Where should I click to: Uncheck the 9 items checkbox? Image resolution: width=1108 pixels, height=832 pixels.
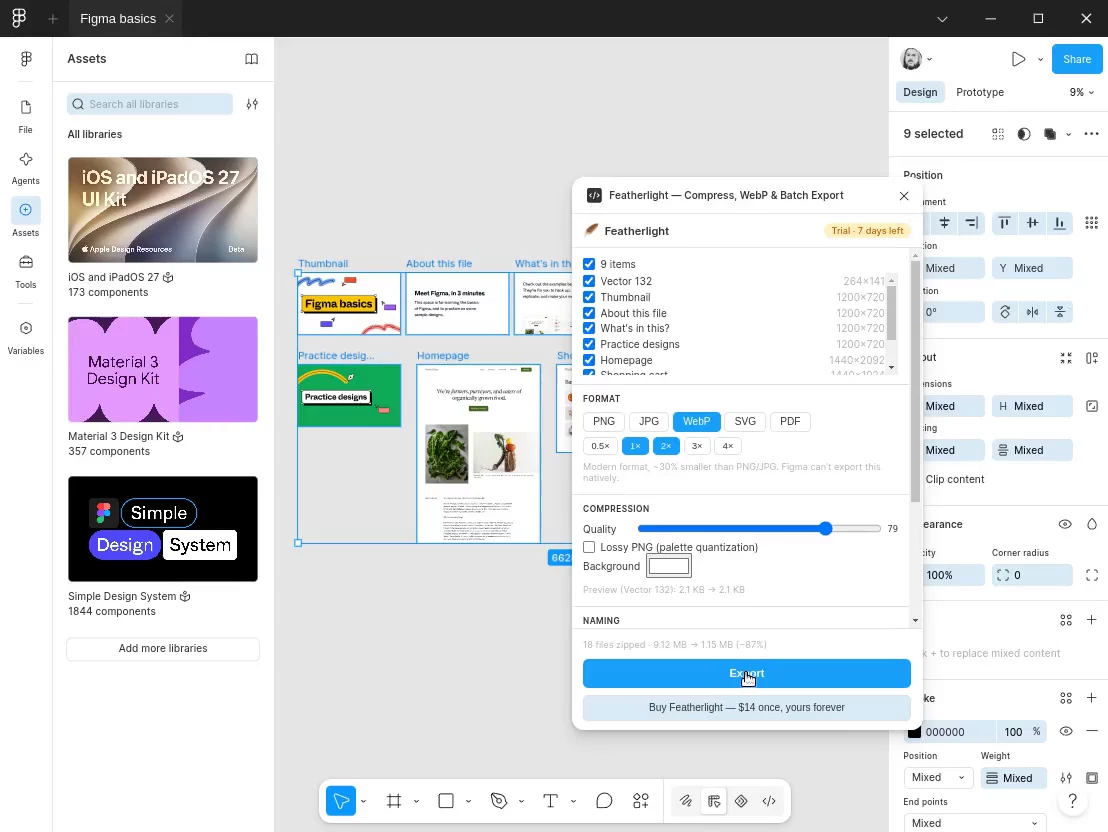589,264
